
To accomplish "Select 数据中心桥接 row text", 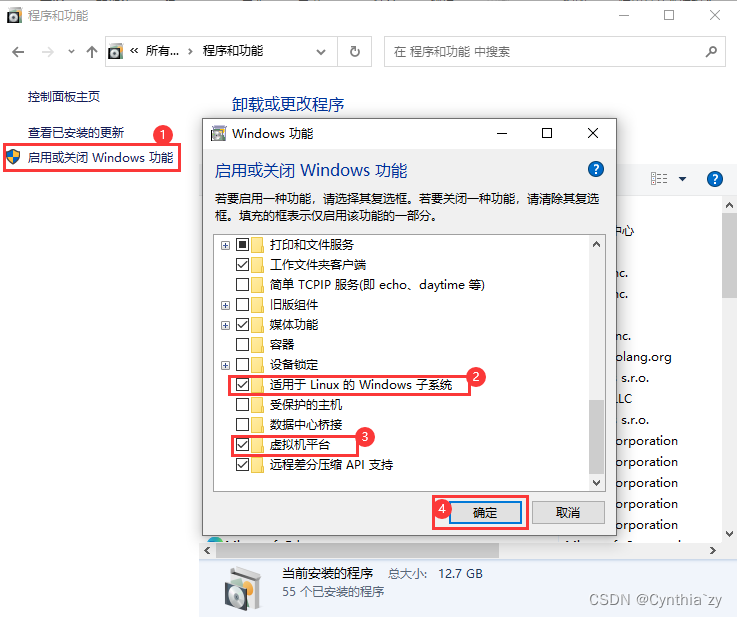I will (x=306, y=425).
